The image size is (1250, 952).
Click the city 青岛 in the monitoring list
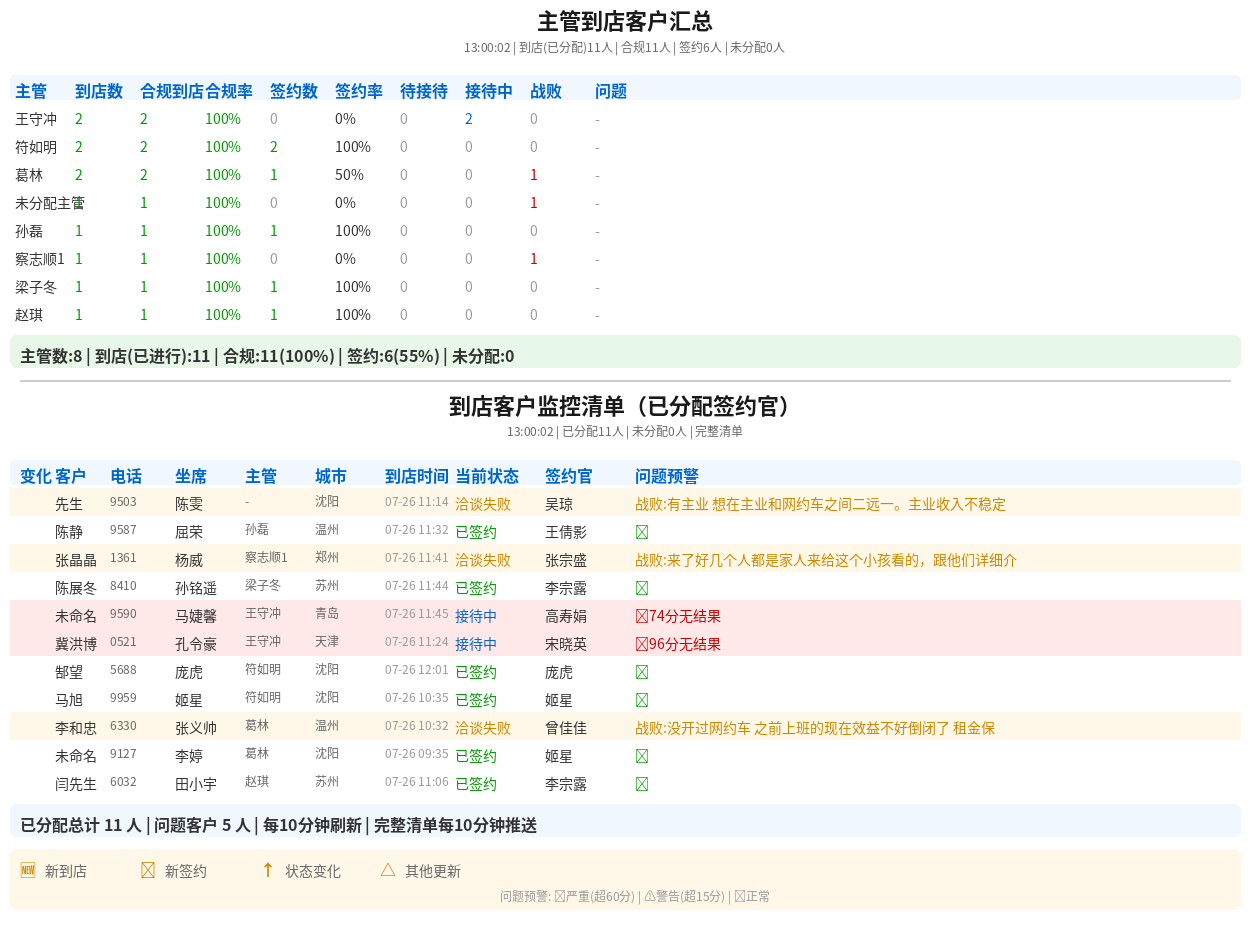coord(327,613)
